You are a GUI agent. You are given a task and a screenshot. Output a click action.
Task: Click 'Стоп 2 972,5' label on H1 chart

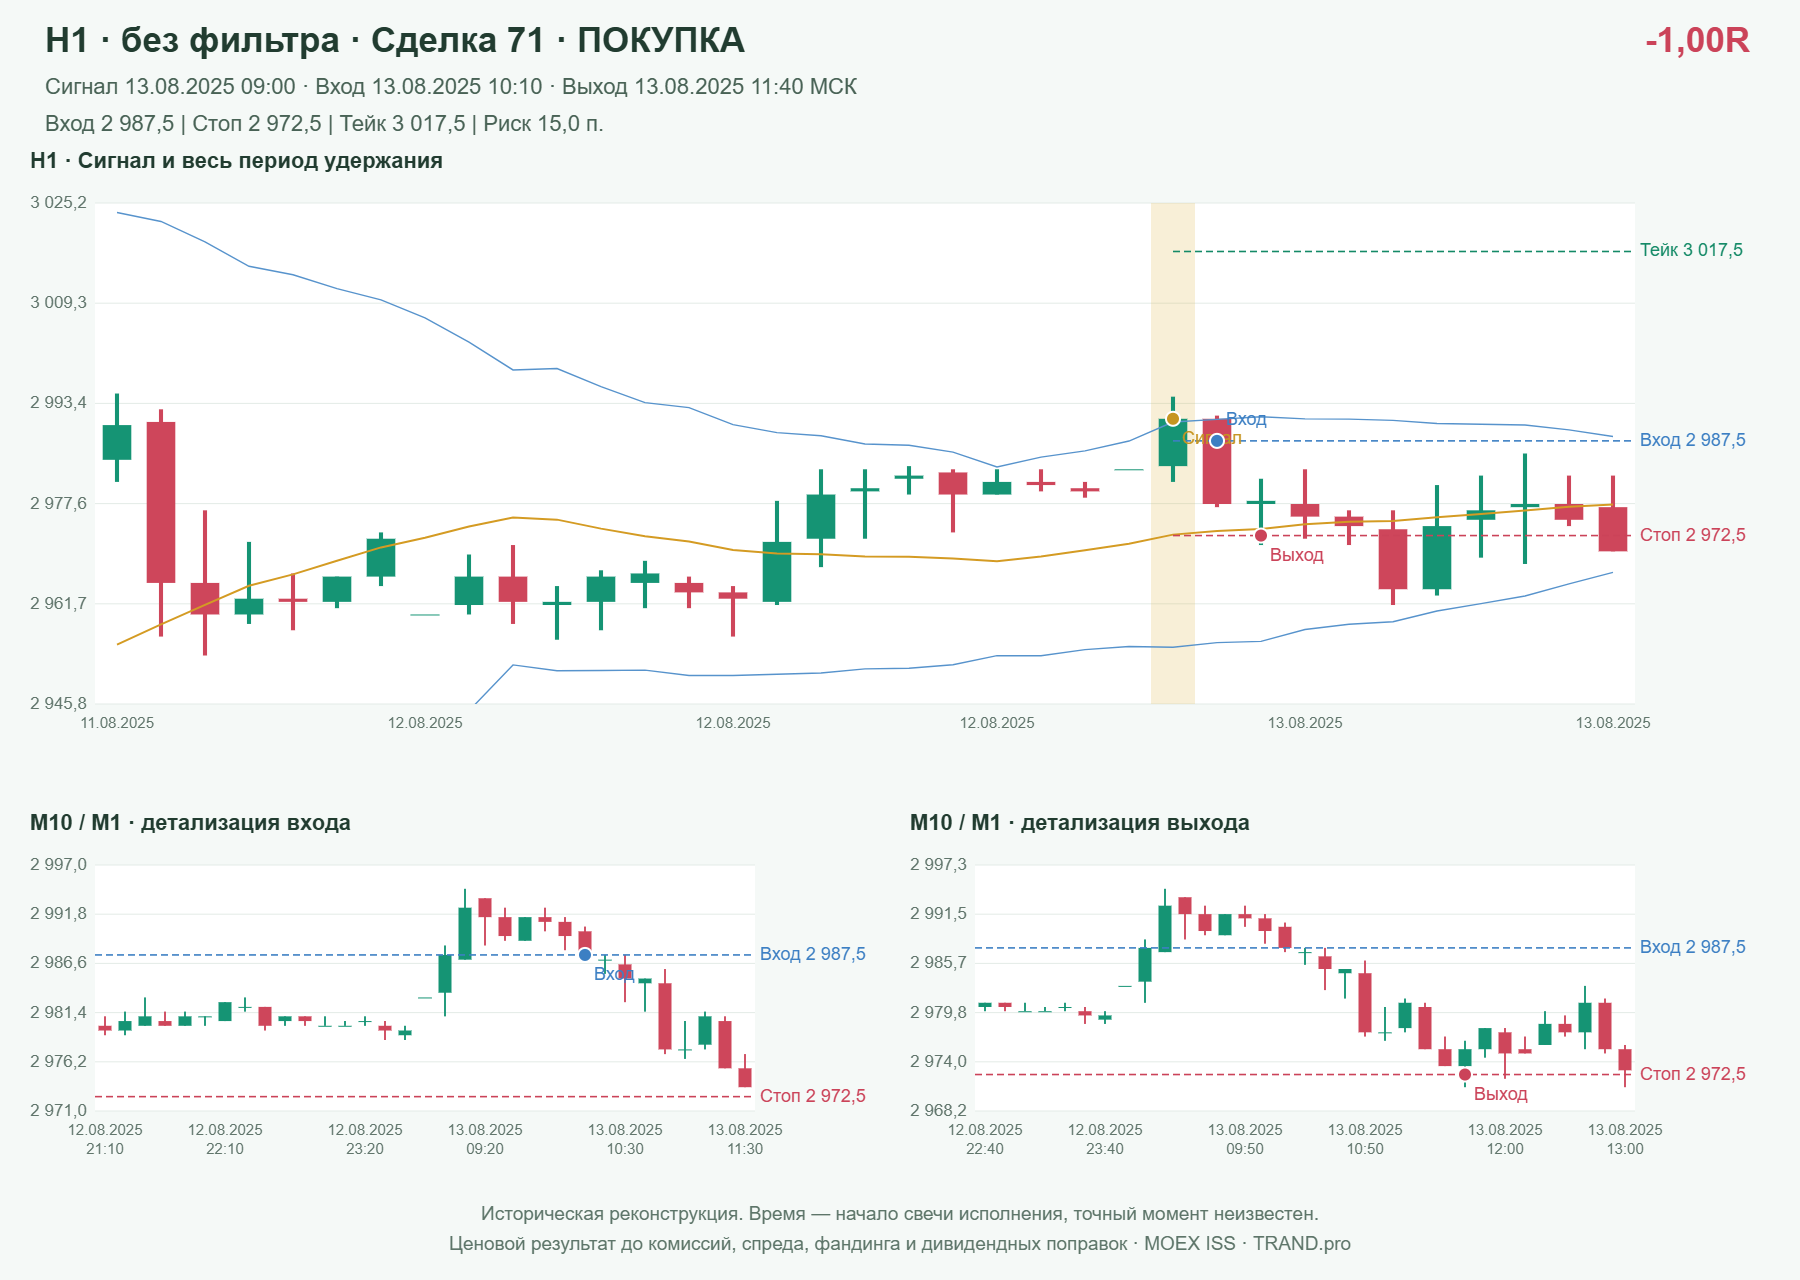(1692, 535)
